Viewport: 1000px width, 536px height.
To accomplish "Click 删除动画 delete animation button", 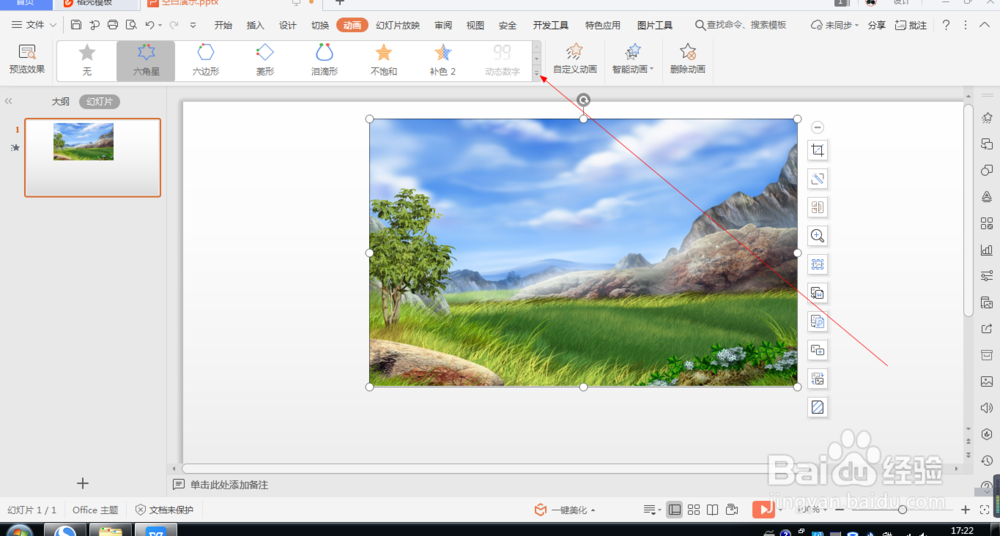I will [688, 59].
